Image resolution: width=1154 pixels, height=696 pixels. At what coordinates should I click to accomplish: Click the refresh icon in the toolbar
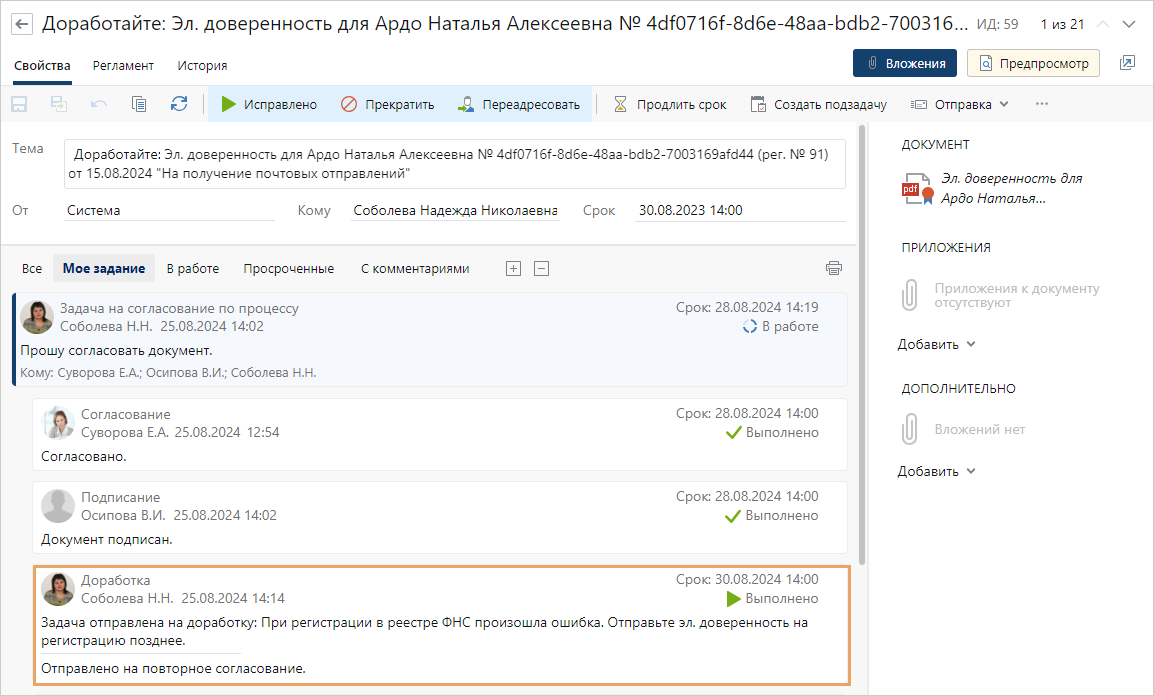click(179, 104)
